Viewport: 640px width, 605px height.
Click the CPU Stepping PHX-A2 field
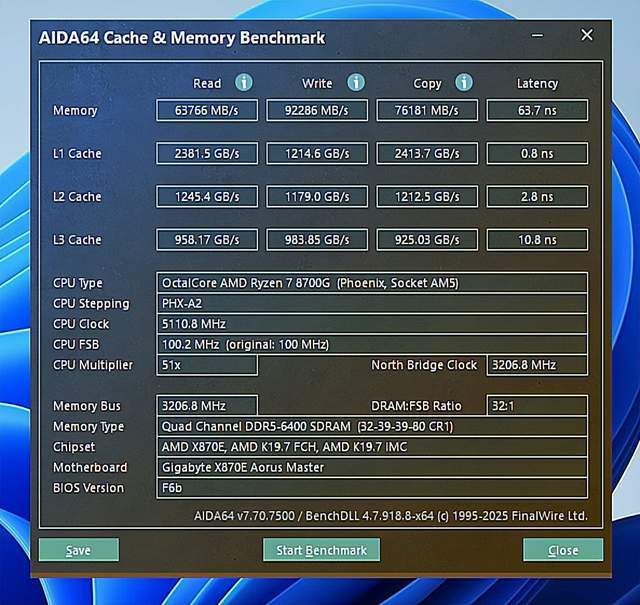372,303
